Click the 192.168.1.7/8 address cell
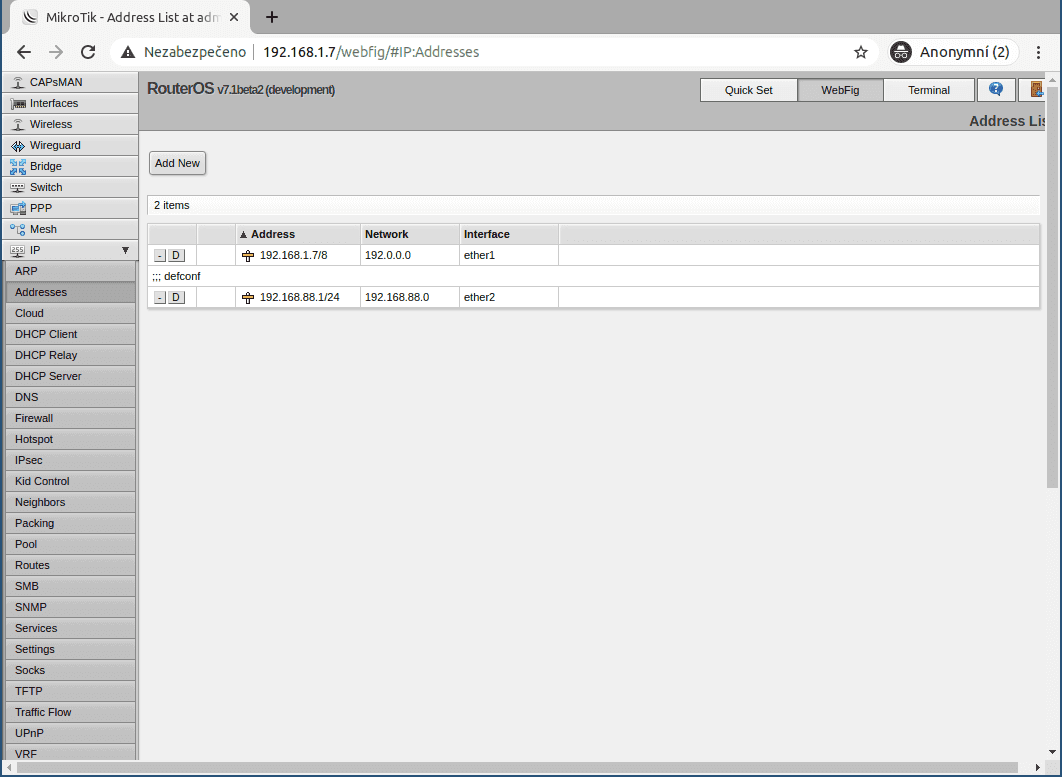Image resolution: width=1062 pixels, height=777 pixels. [x=298, y=255]
